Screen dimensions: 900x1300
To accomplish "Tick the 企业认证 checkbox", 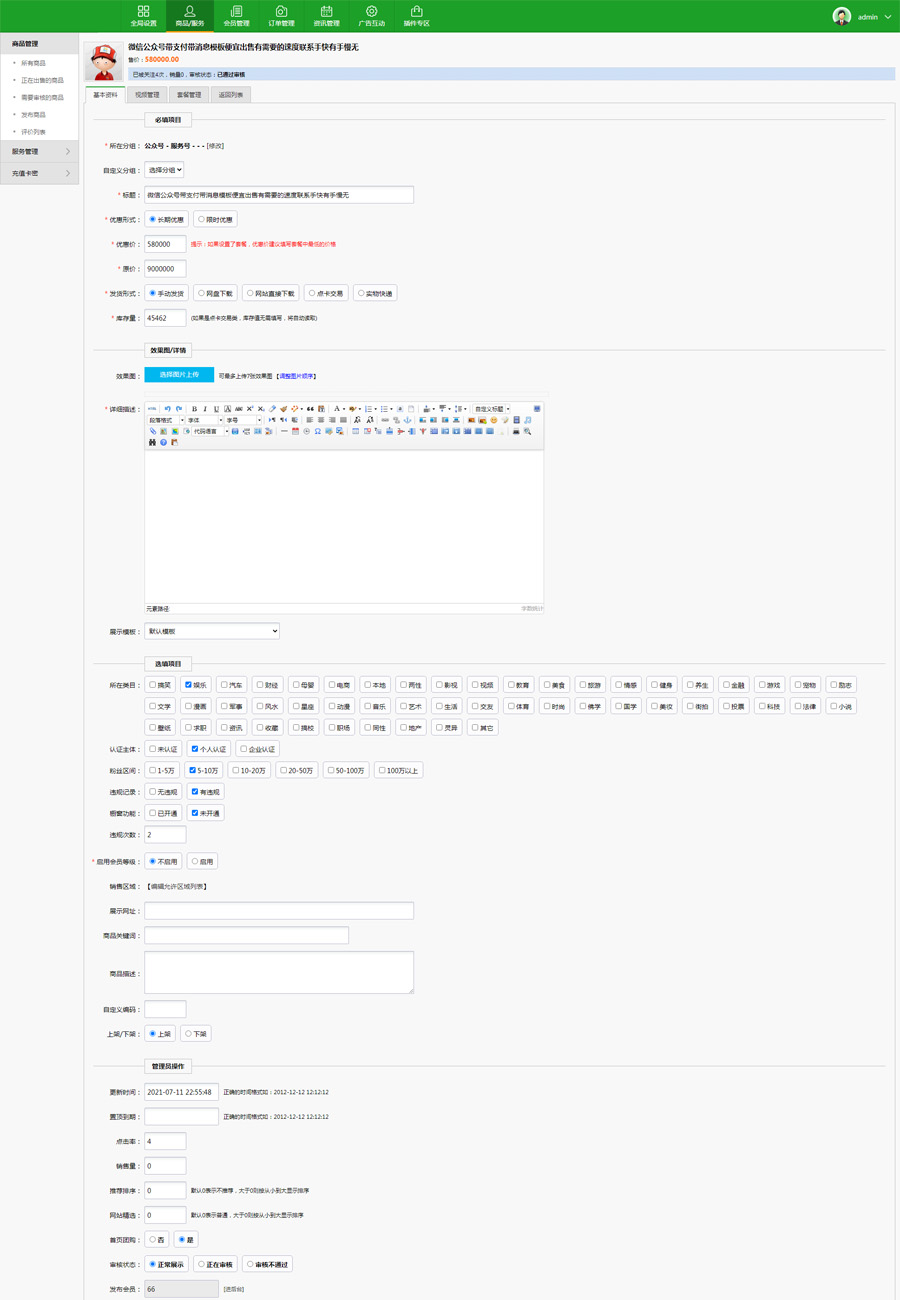I will click(x=243, y=749).
